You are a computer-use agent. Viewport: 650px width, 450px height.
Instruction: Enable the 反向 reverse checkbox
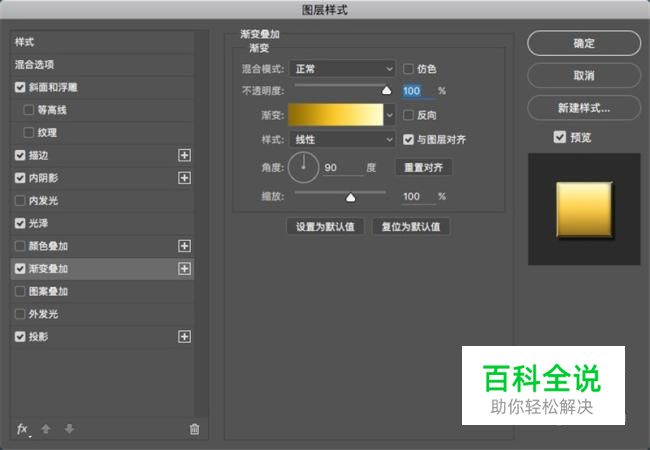coord(408,115)
